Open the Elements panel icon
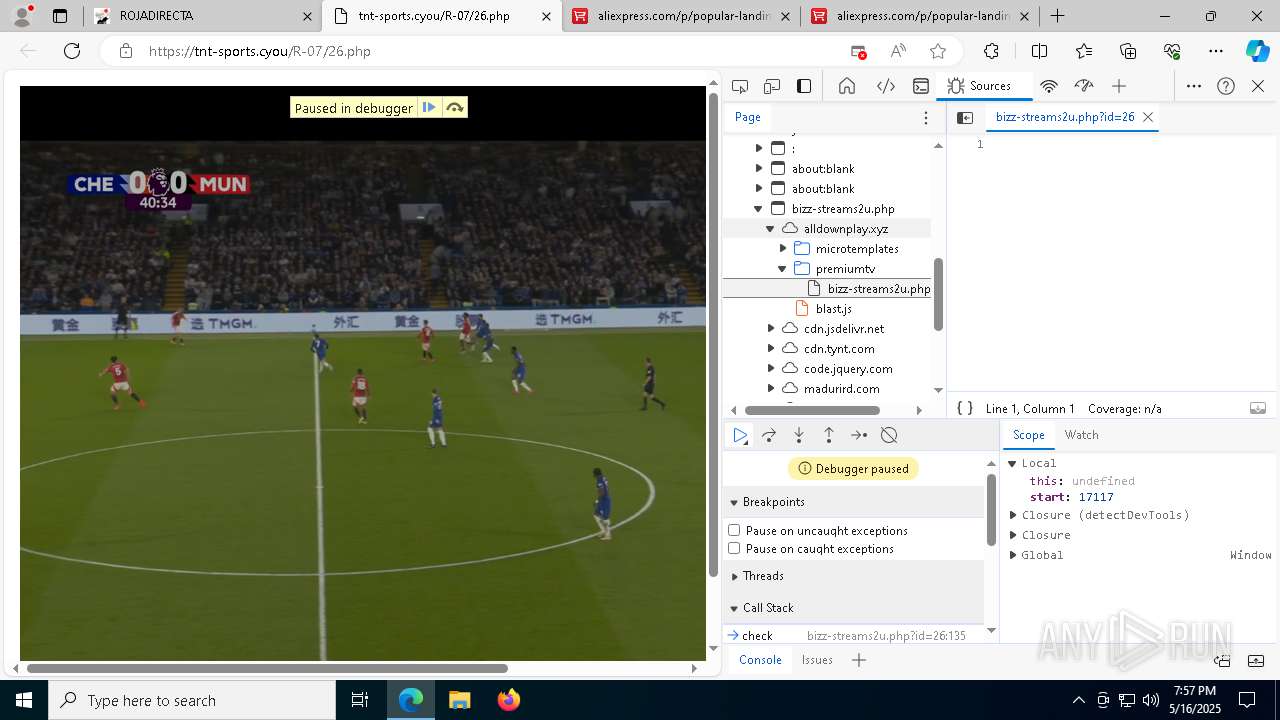 click(x=886, y=86)
